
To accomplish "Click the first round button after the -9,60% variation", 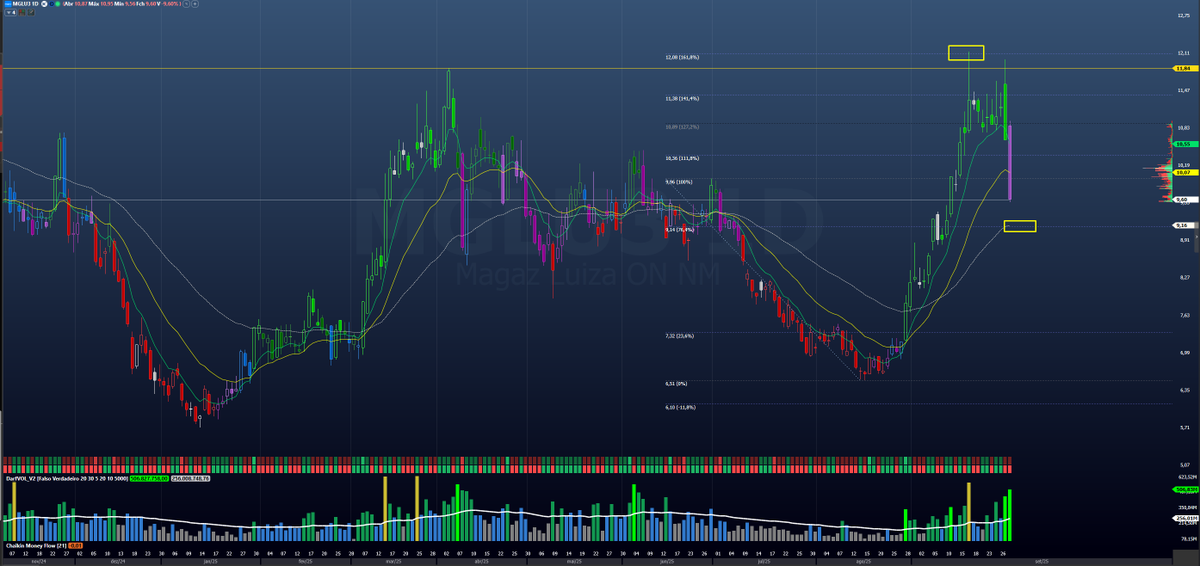I will pos(186,4).
